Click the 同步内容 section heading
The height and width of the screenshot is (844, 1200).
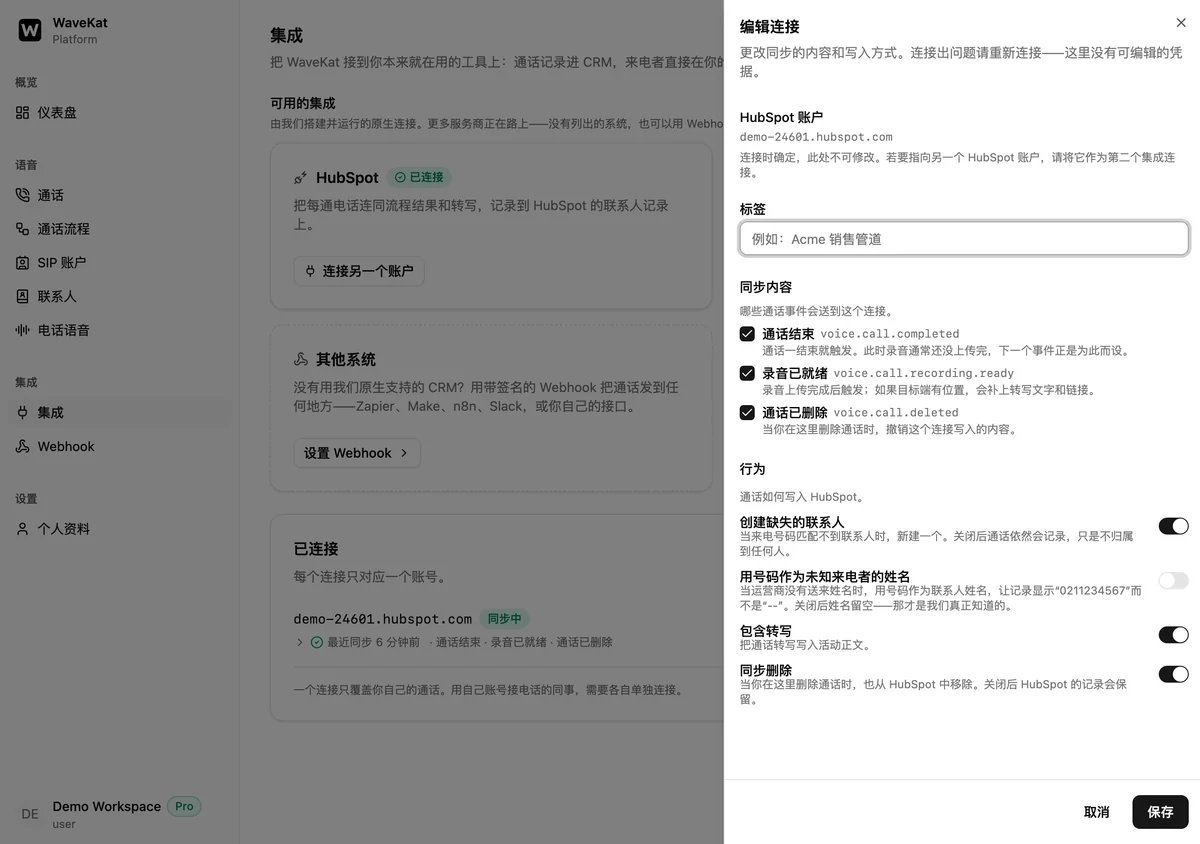pos(766,287)
